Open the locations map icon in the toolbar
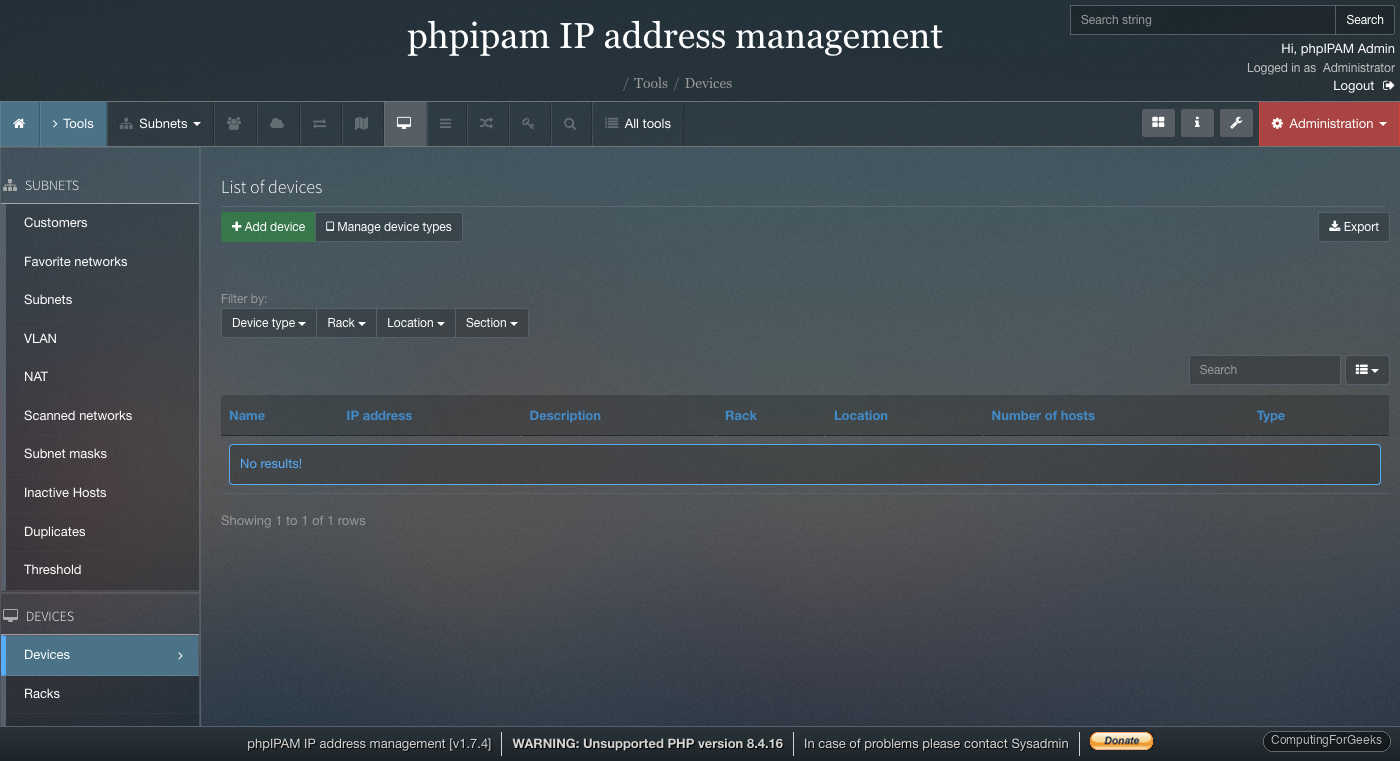Screen dimensions: 1400x761 click(x=362, y=123)
